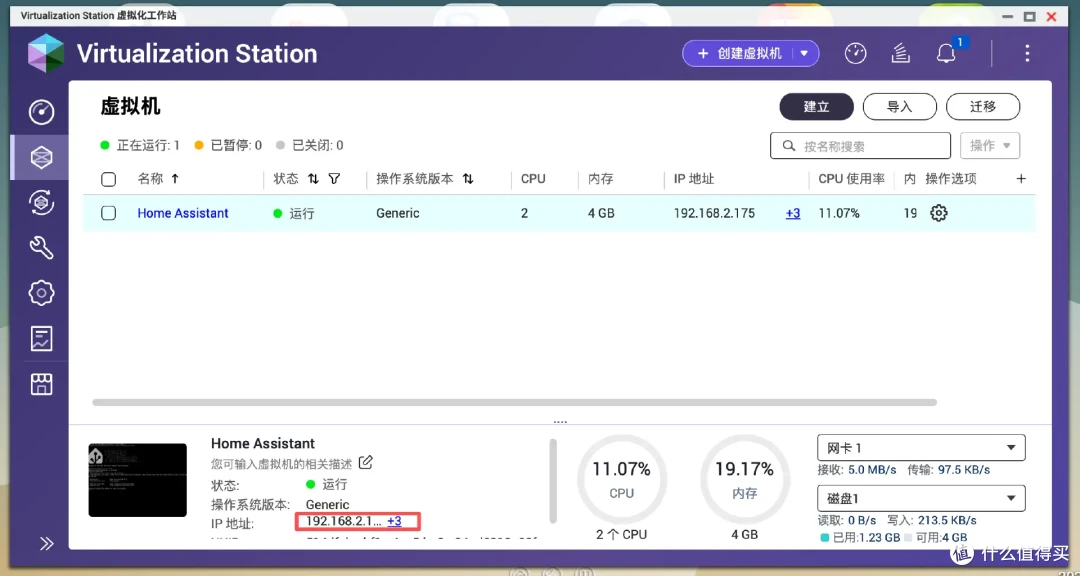Open the +3 IP addresses link in table row

click(x=793, y=214)
